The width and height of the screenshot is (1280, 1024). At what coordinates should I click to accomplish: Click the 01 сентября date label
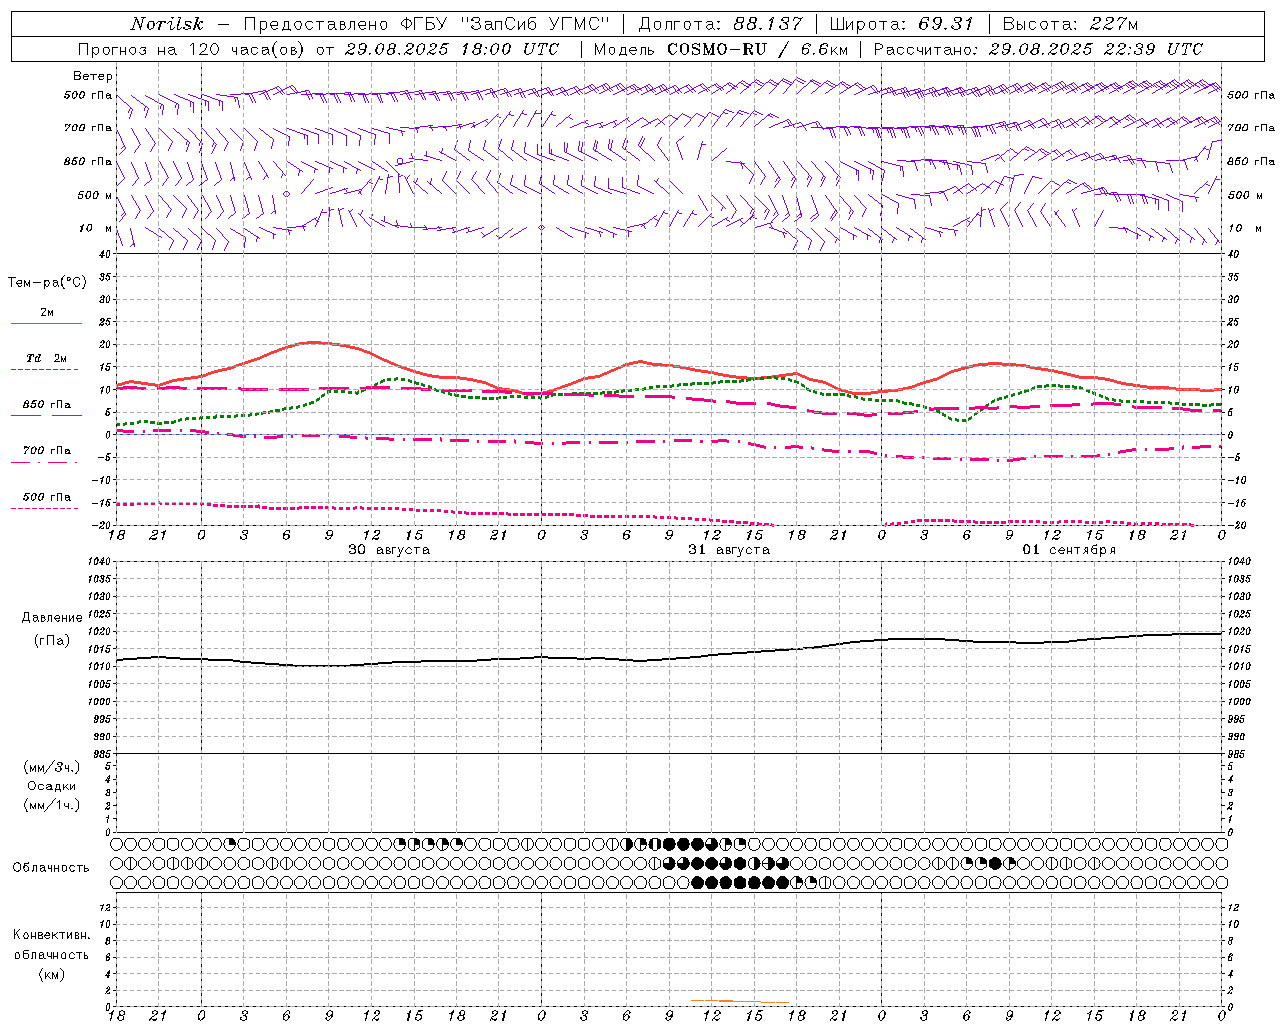pos(1069,550)
